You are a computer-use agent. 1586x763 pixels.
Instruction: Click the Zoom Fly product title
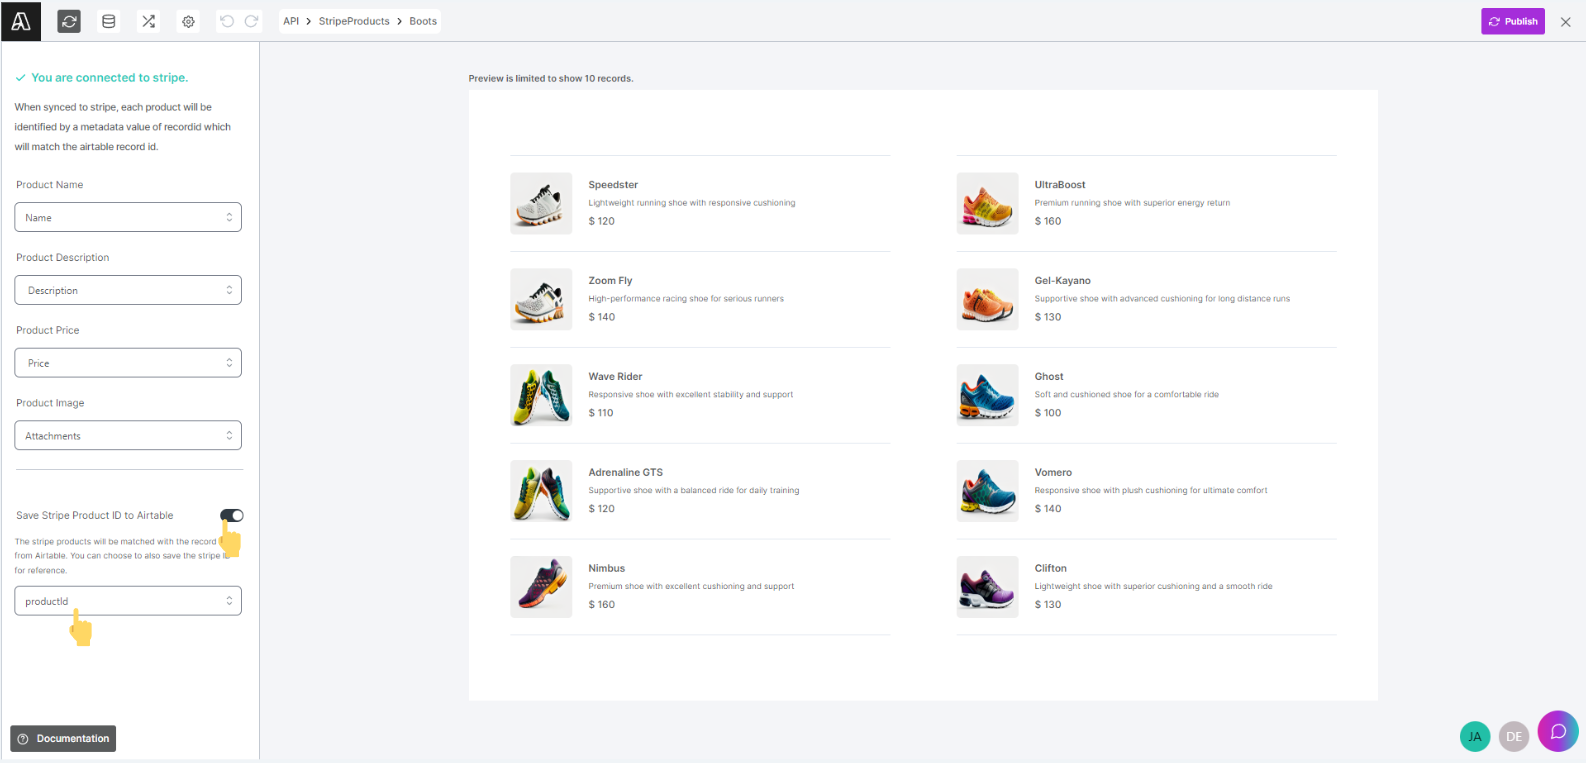point(610,281)
